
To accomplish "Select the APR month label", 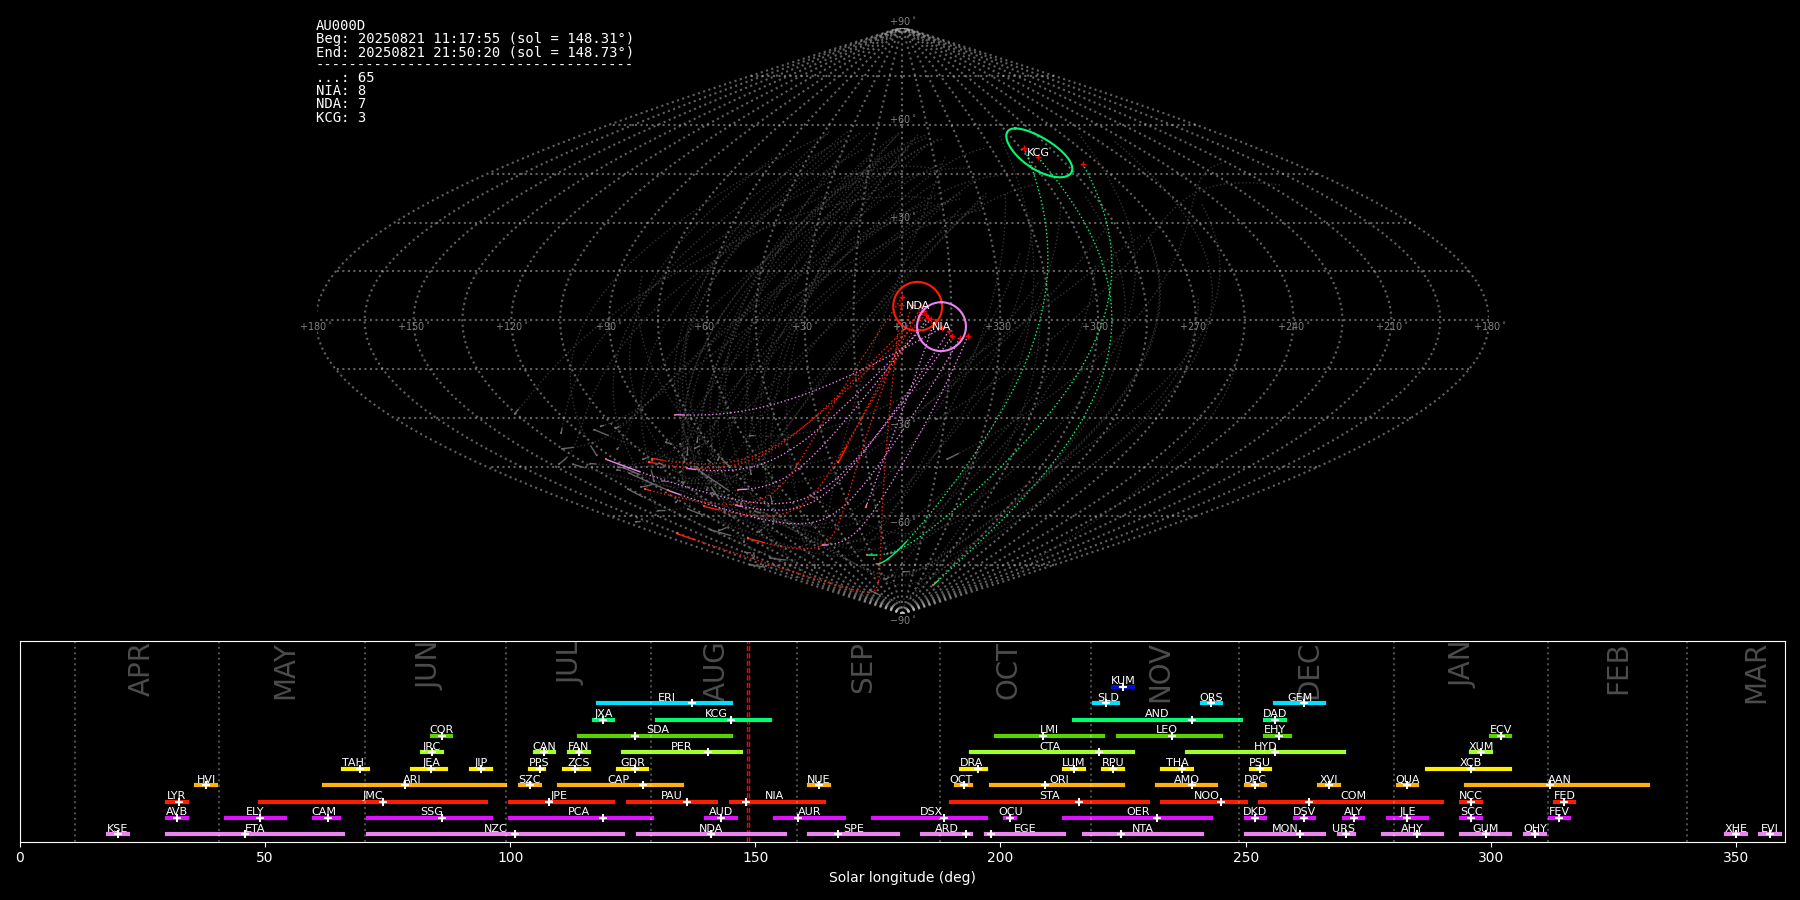I will pos(139,670).
